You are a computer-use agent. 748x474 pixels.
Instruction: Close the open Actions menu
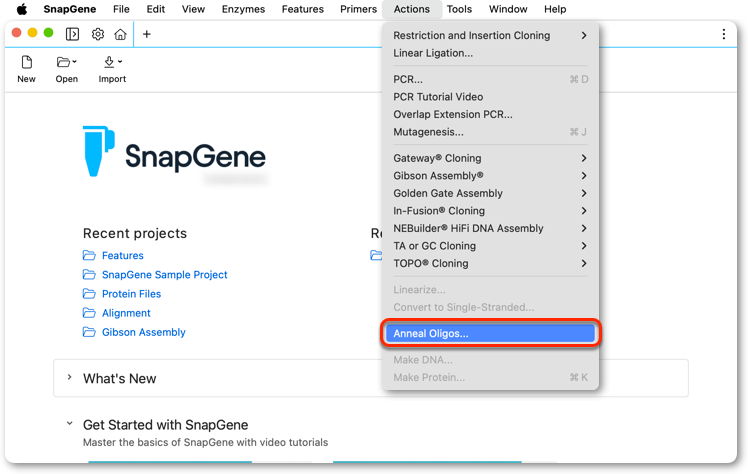point(412,9)
